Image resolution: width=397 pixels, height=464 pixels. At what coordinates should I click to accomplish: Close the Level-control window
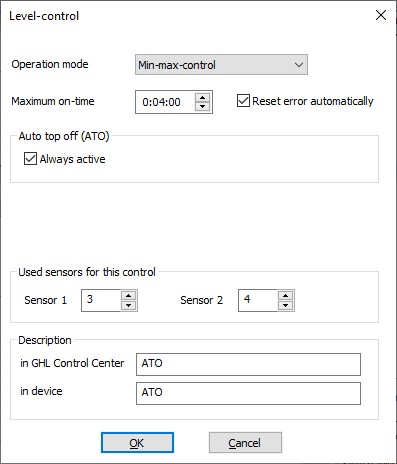pos(381,15)
